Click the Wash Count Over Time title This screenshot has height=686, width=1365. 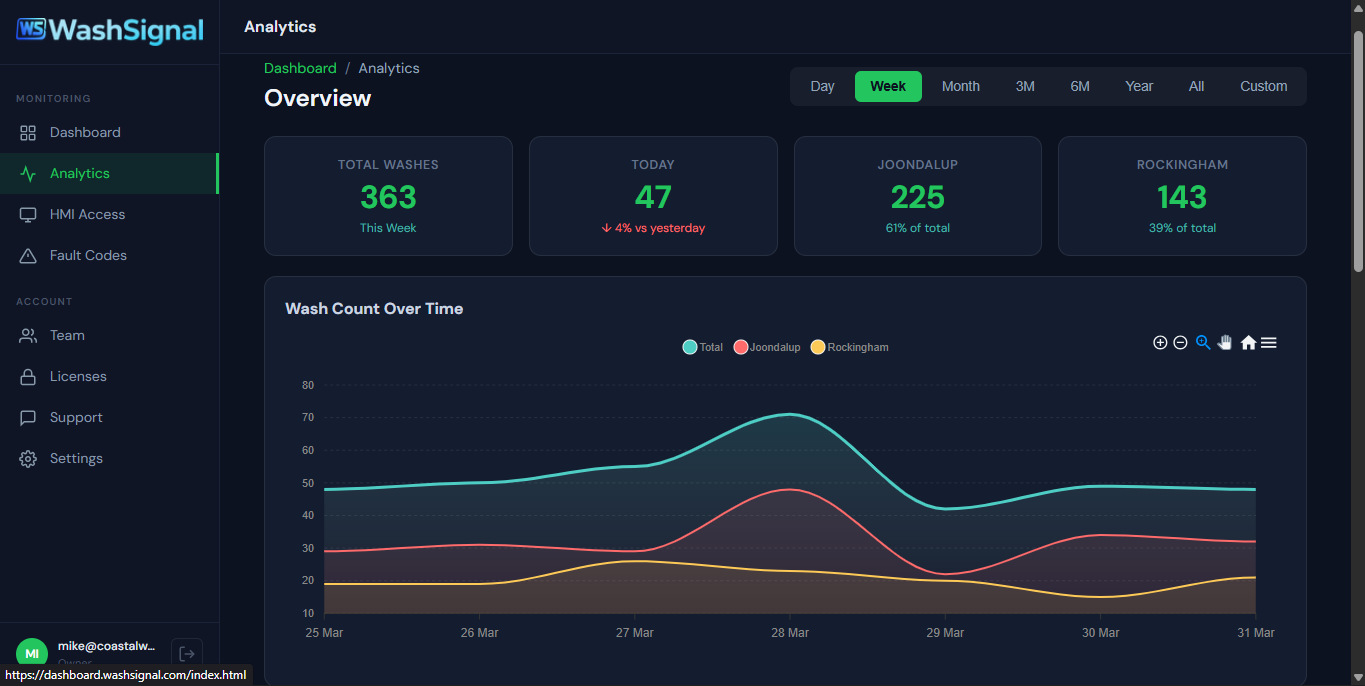pyautogui.click(x=374, y=309)
